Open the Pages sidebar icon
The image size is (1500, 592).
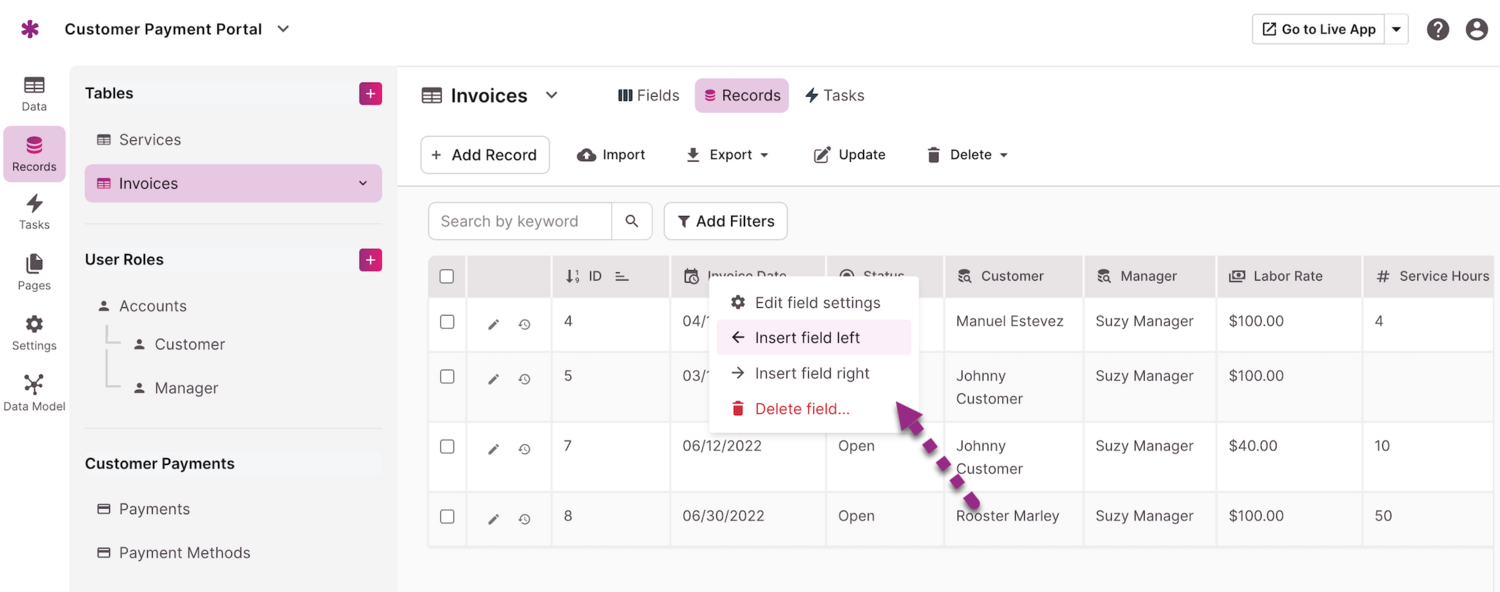coord(34,271)
